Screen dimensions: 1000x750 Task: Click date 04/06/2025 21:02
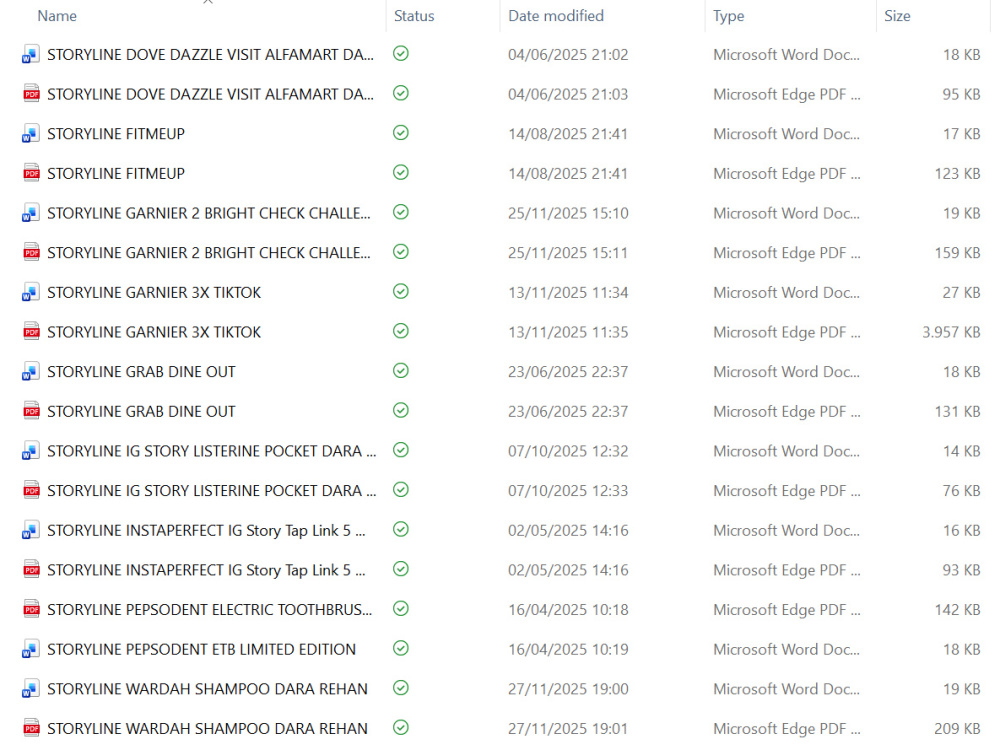point(568,55)
